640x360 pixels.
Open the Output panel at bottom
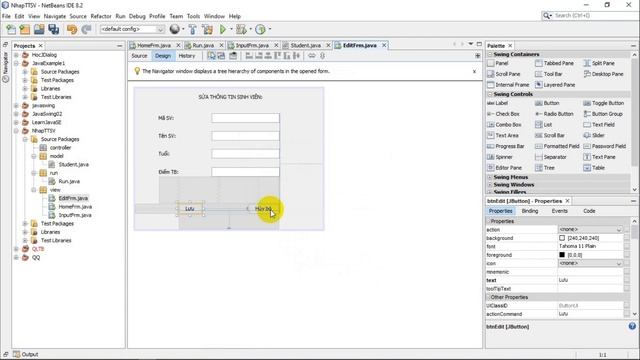click(26, 354)
